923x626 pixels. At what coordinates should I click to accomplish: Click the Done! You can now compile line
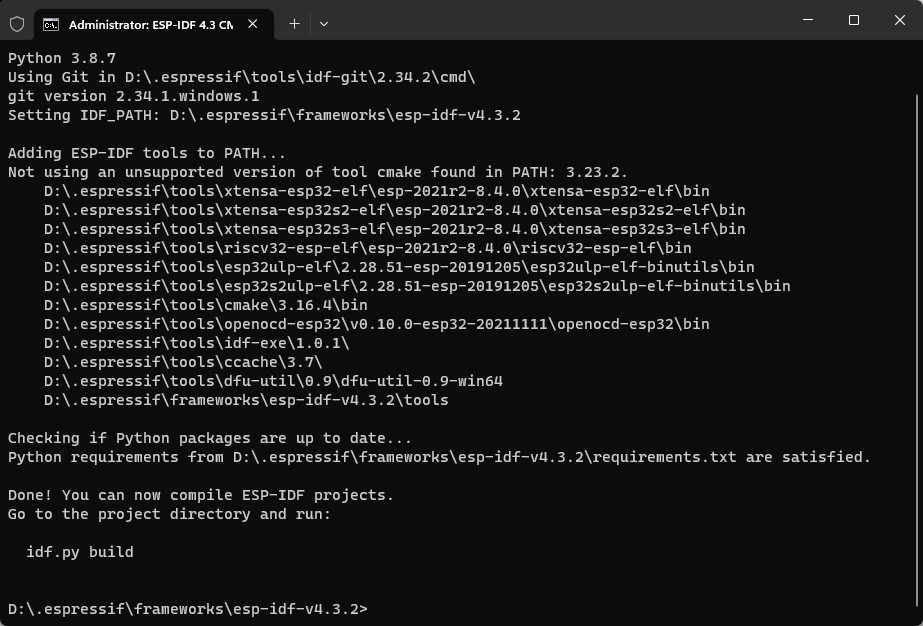pos(201,495)
